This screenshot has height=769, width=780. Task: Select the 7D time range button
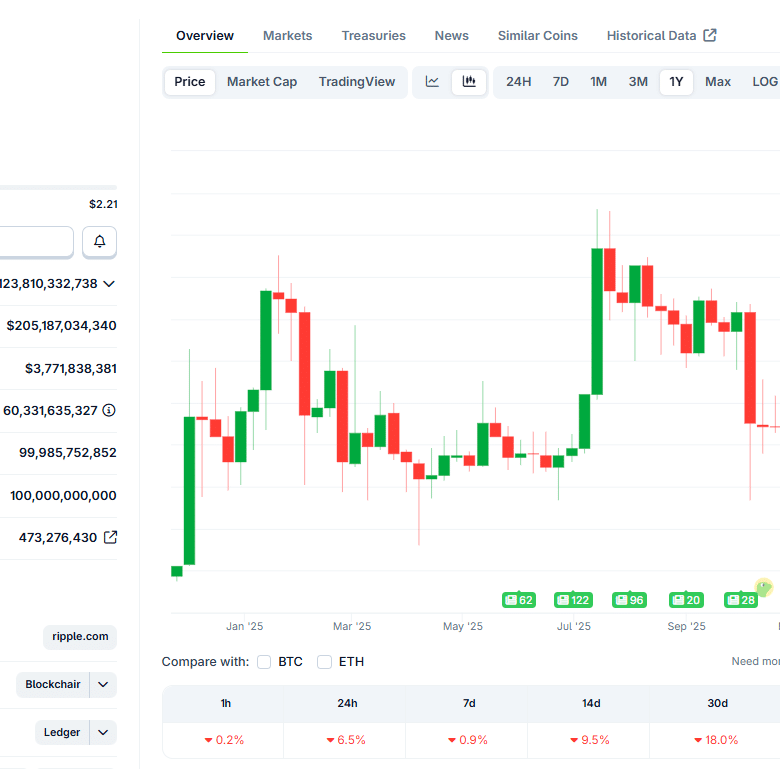[x=561, y=82]
